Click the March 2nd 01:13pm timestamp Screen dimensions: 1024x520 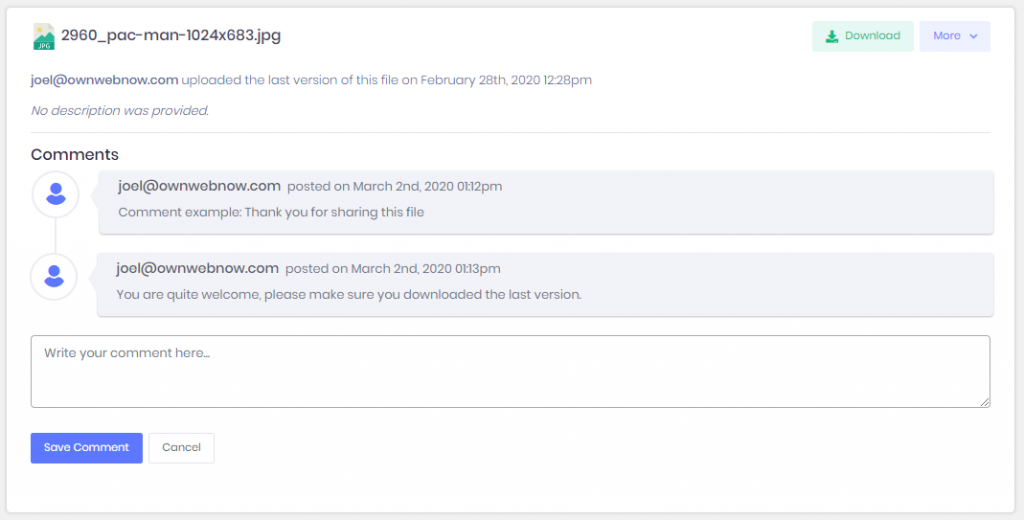pyautogui.click(x=392, y=269)
